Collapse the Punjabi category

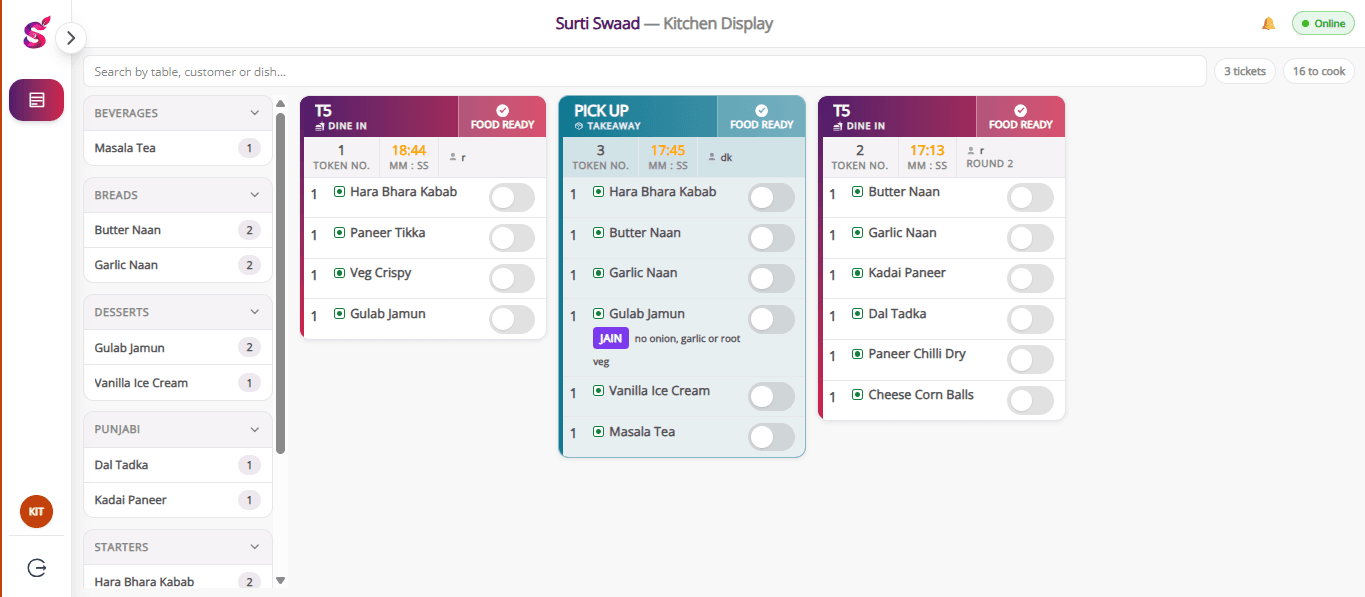tap(255, 429)
